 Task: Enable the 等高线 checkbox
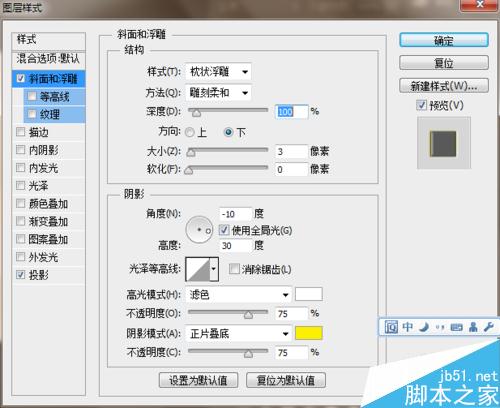tap(32, 96)
